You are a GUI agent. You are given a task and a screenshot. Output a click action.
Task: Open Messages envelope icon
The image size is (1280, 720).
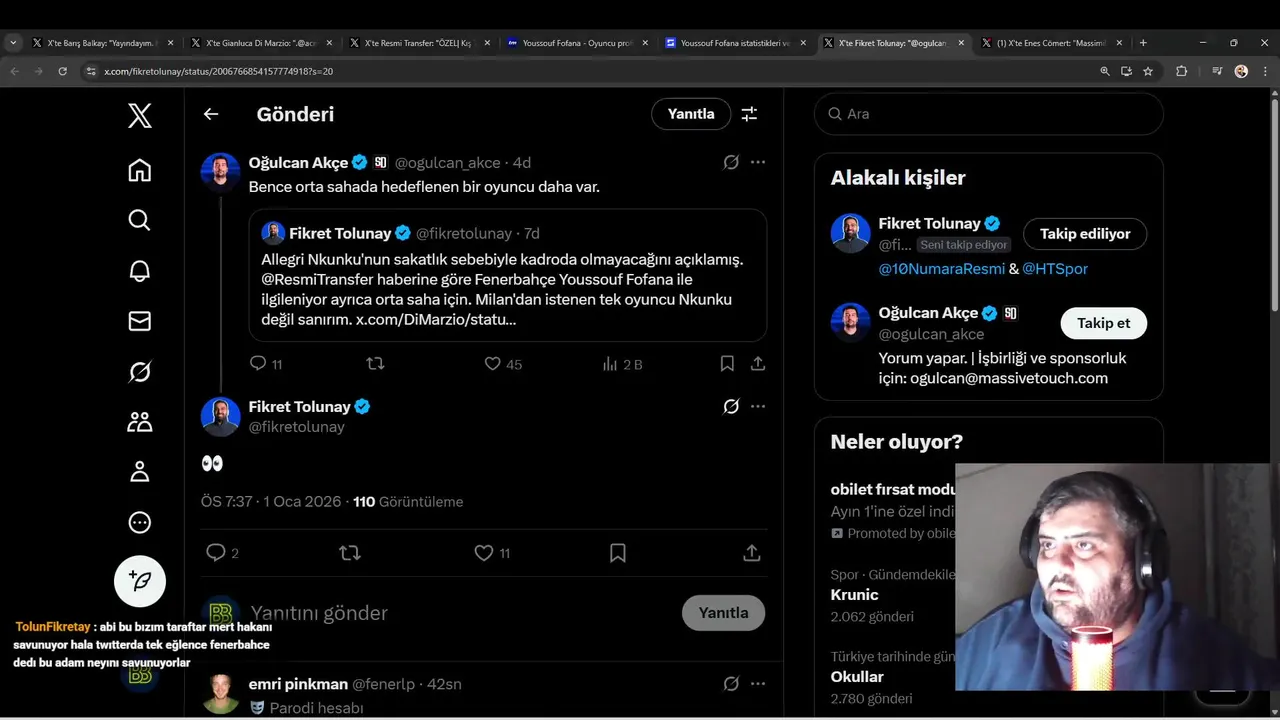click(x=140, y=321)
